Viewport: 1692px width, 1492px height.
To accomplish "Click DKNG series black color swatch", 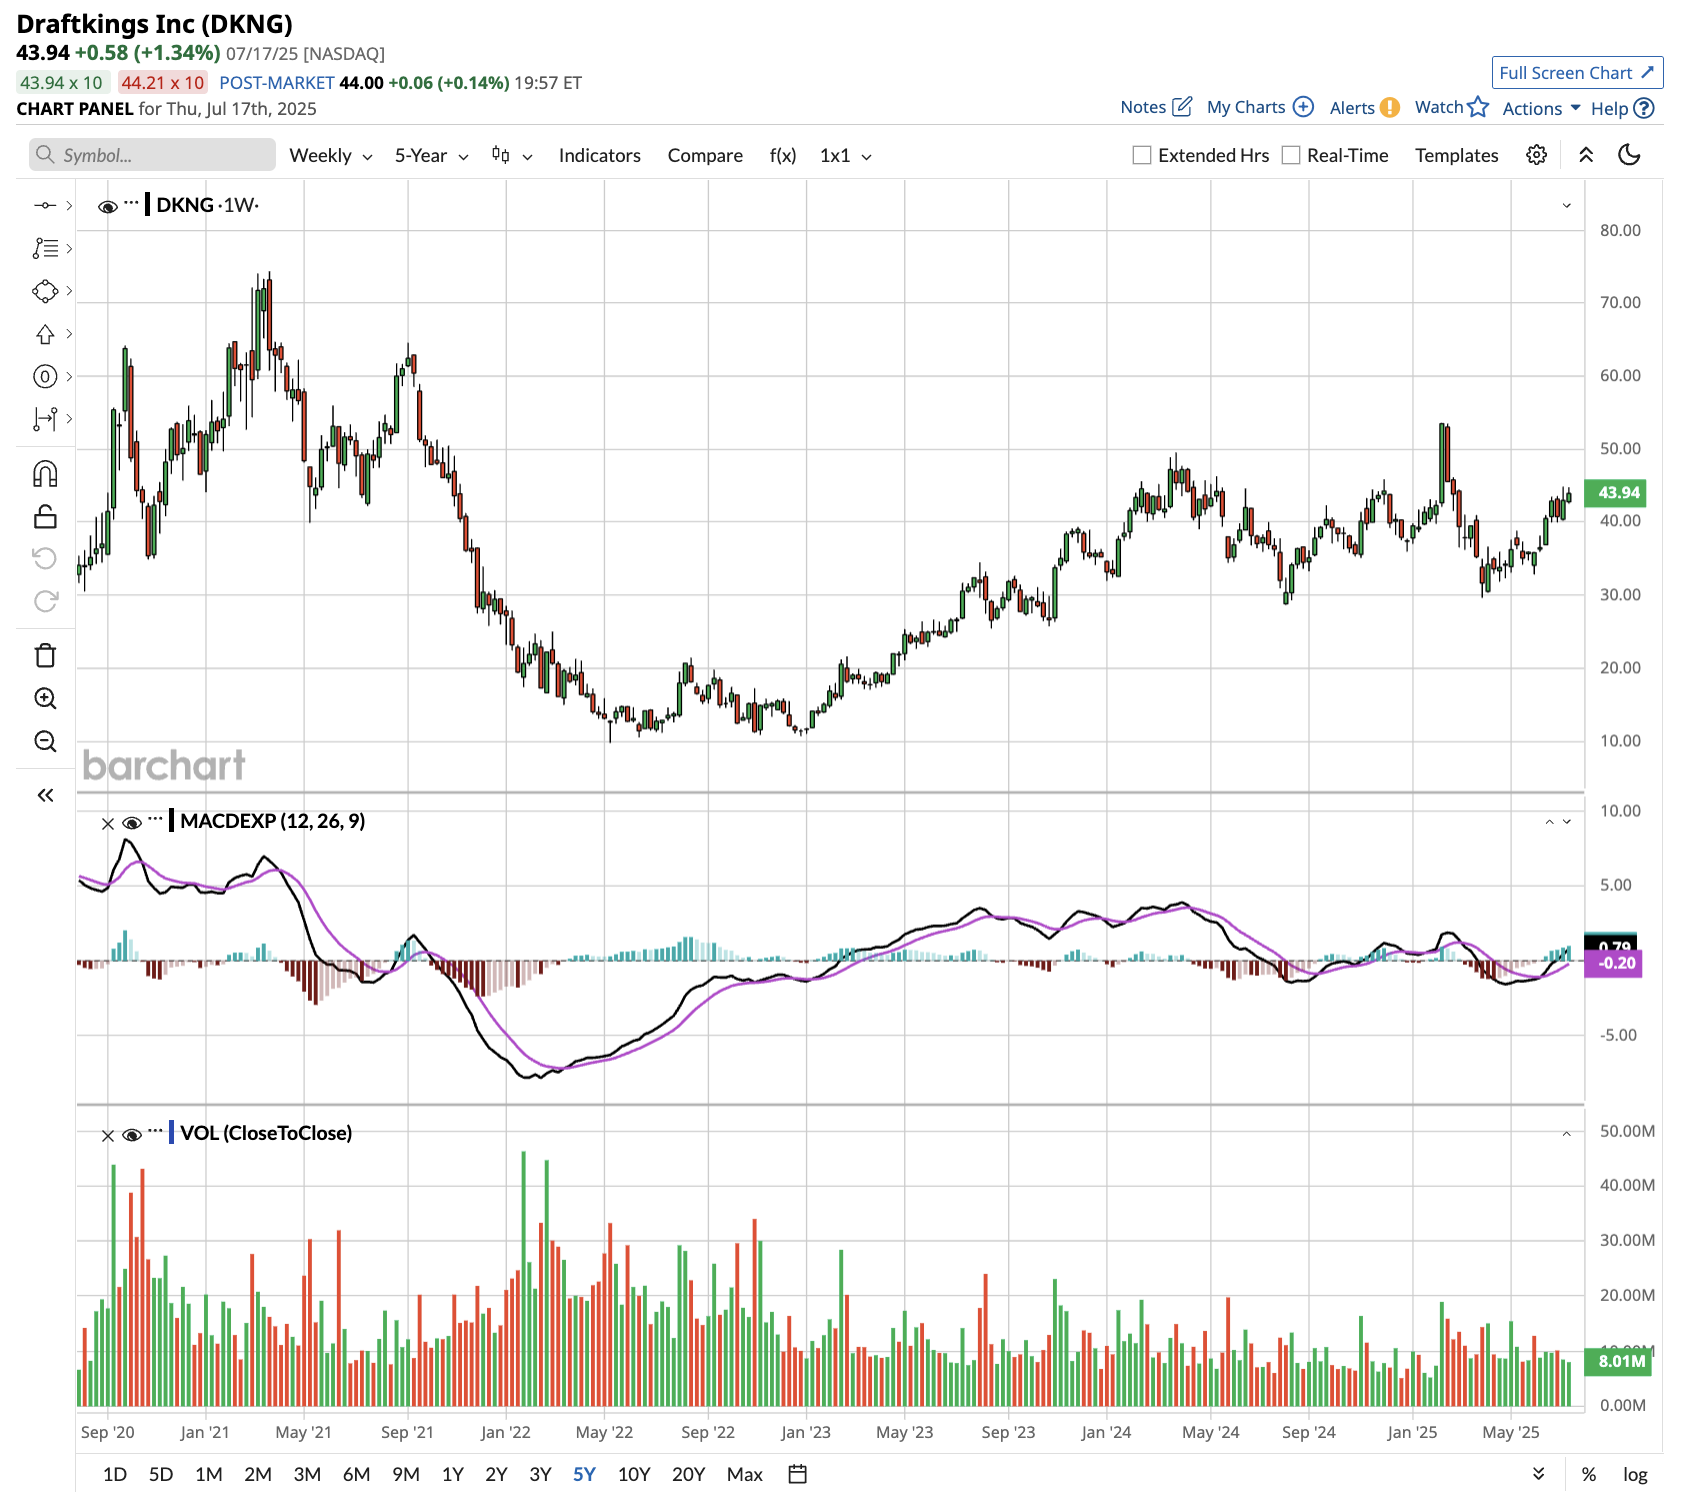I will click(x=148, y=204).
